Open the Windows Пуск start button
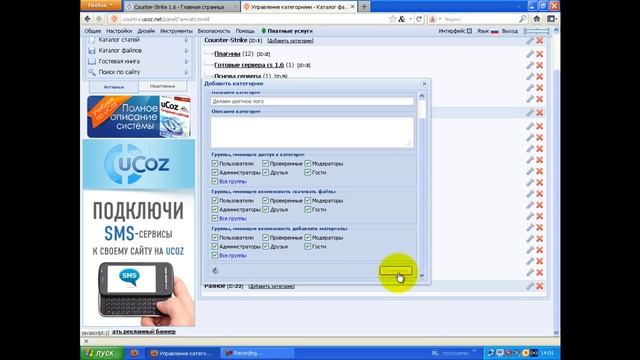The image size is (640, 360). (102, 353)
